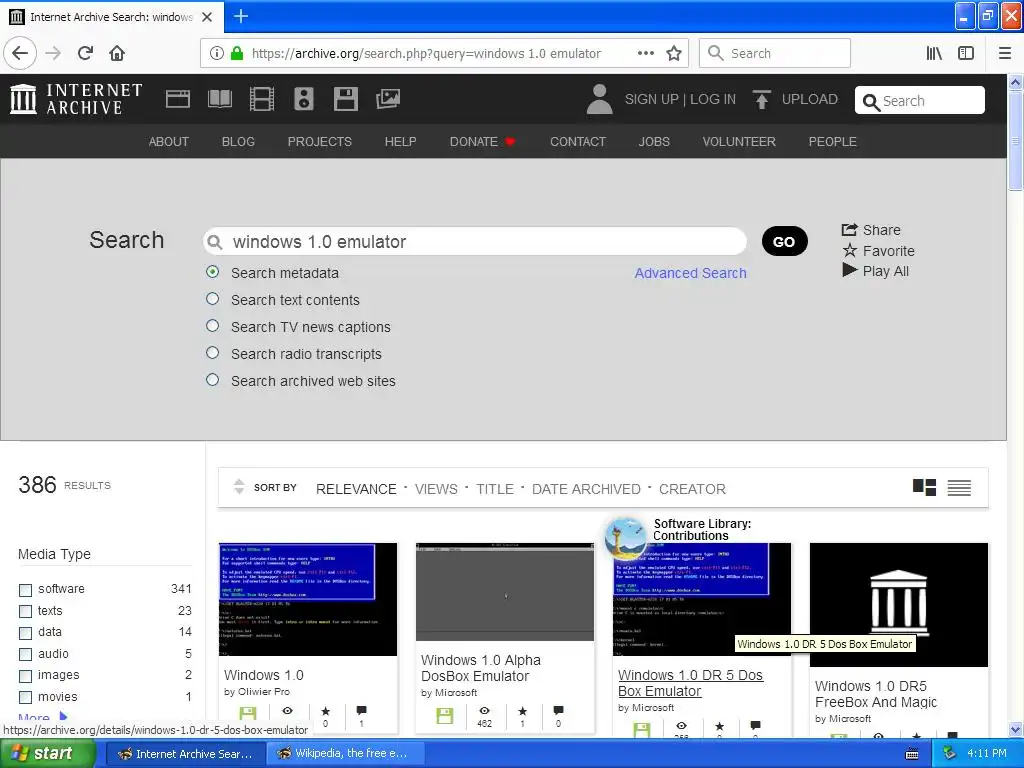Click the Log In link

click(x=713, y=99)
